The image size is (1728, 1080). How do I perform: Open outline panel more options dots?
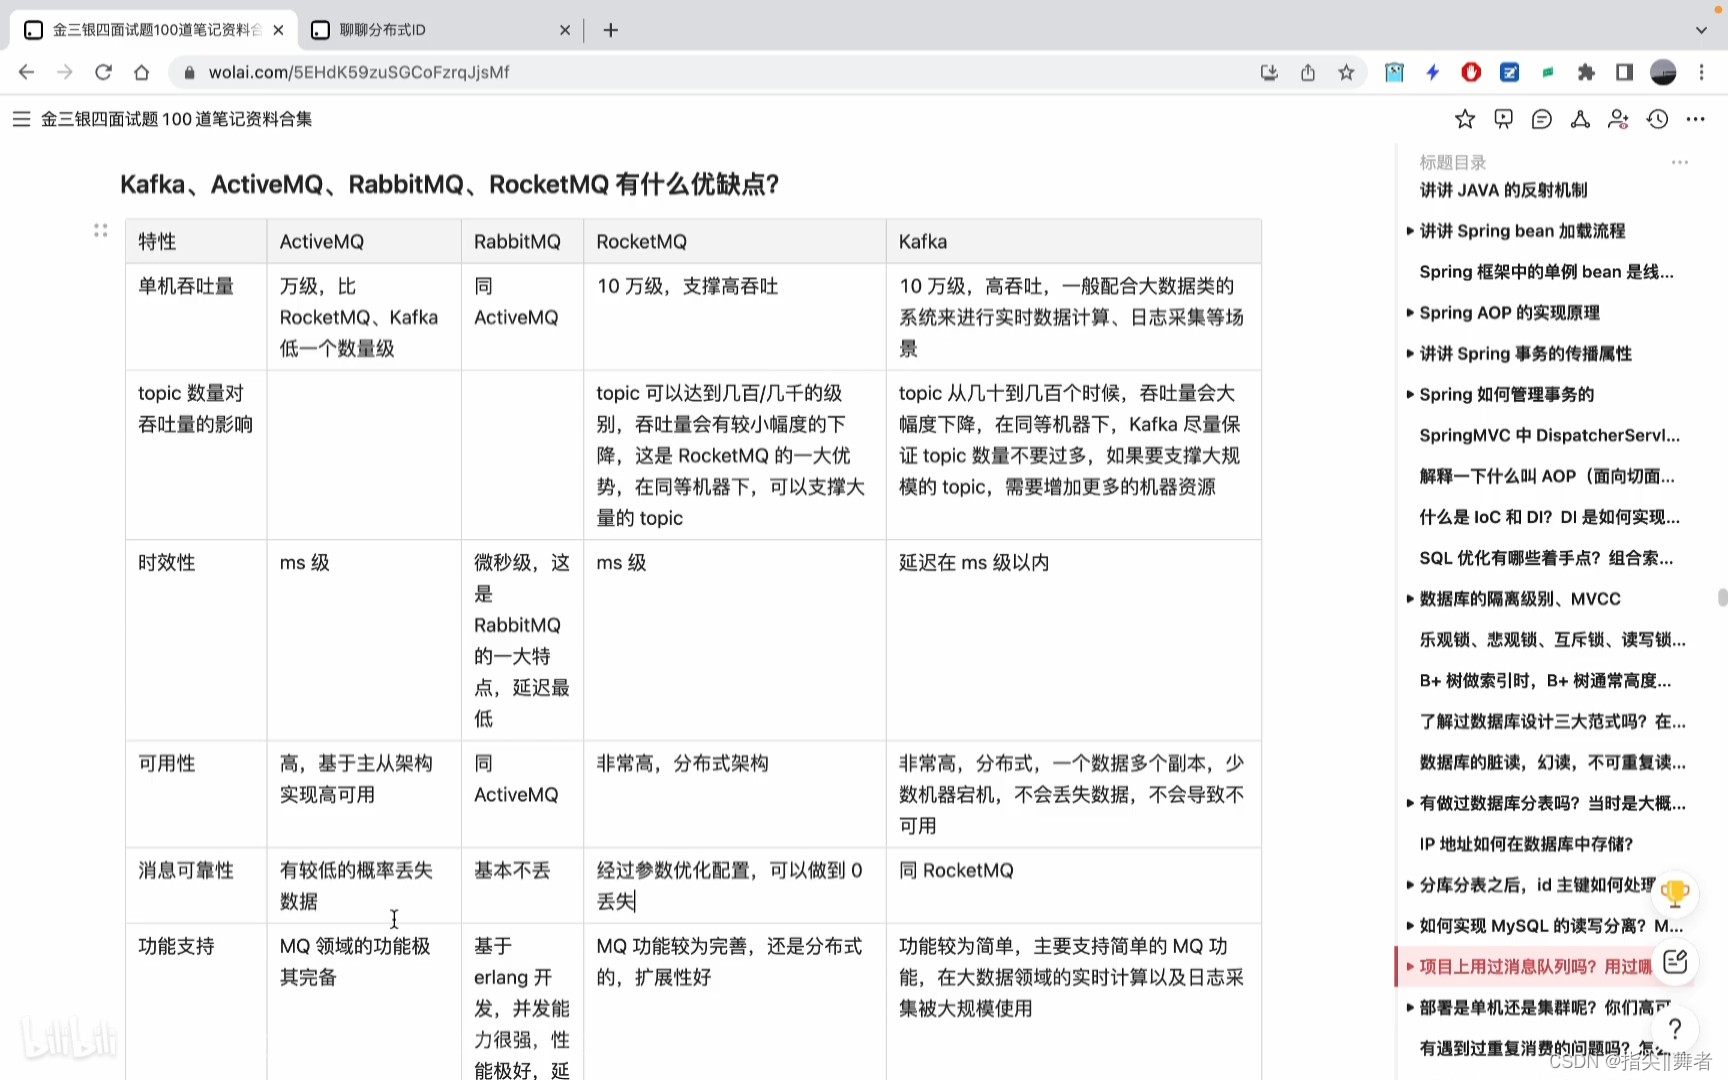point(1680,162)
